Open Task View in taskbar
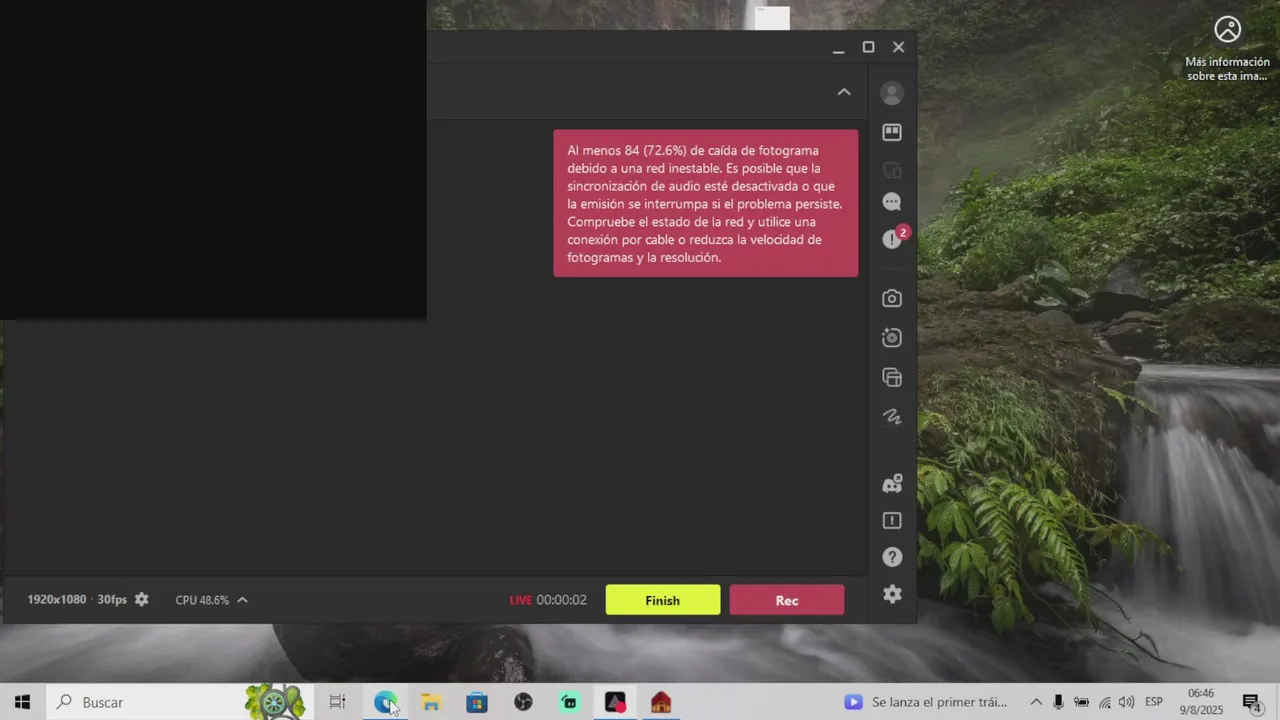The width and height of the screenshot is (1280, 720). click(x=338, y=702)
